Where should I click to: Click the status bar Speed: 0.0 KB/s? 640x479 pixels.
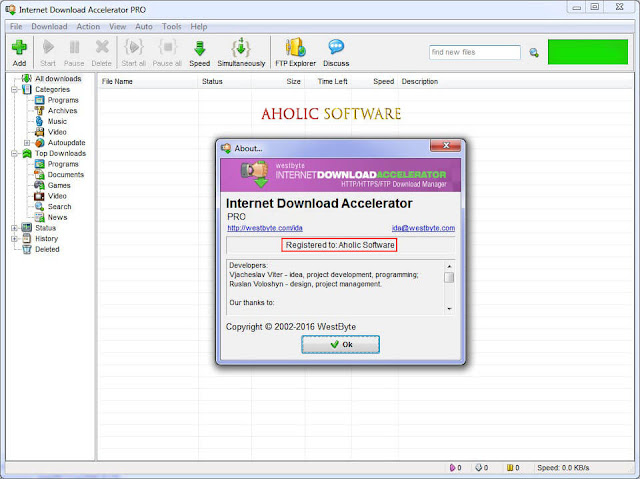click(563, 468)
